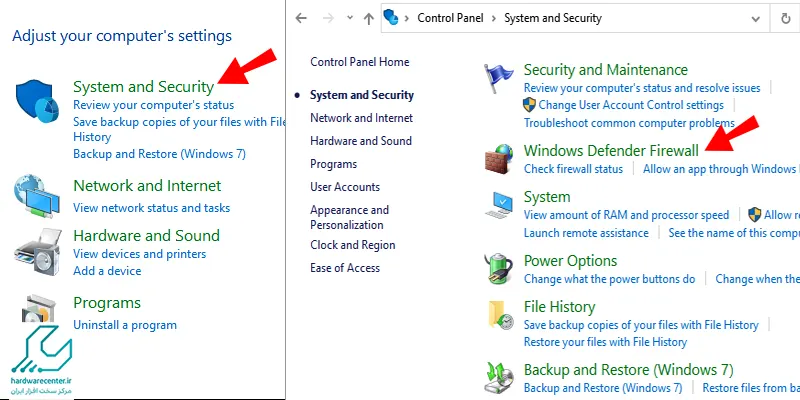The width and height of the screenshot is (800, 400).
Task: Click the Hardware and Sound printer icon
Action: (x=39, y=252)
